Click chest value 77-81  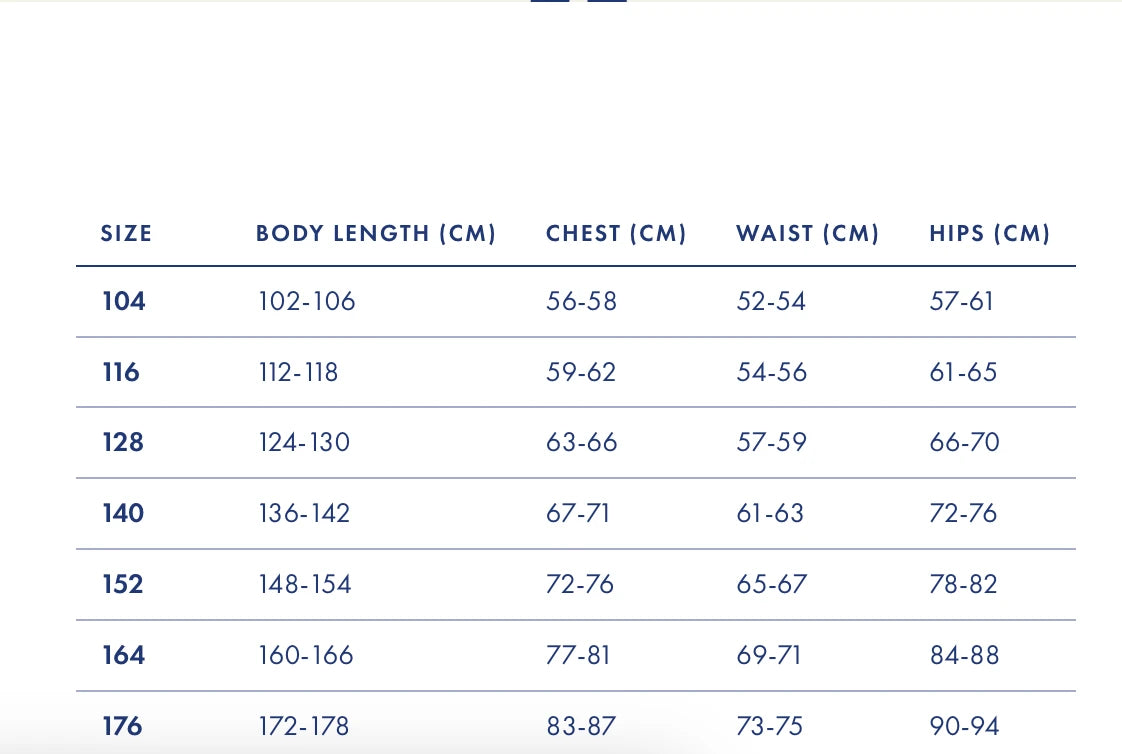click(x=578, y=655)
